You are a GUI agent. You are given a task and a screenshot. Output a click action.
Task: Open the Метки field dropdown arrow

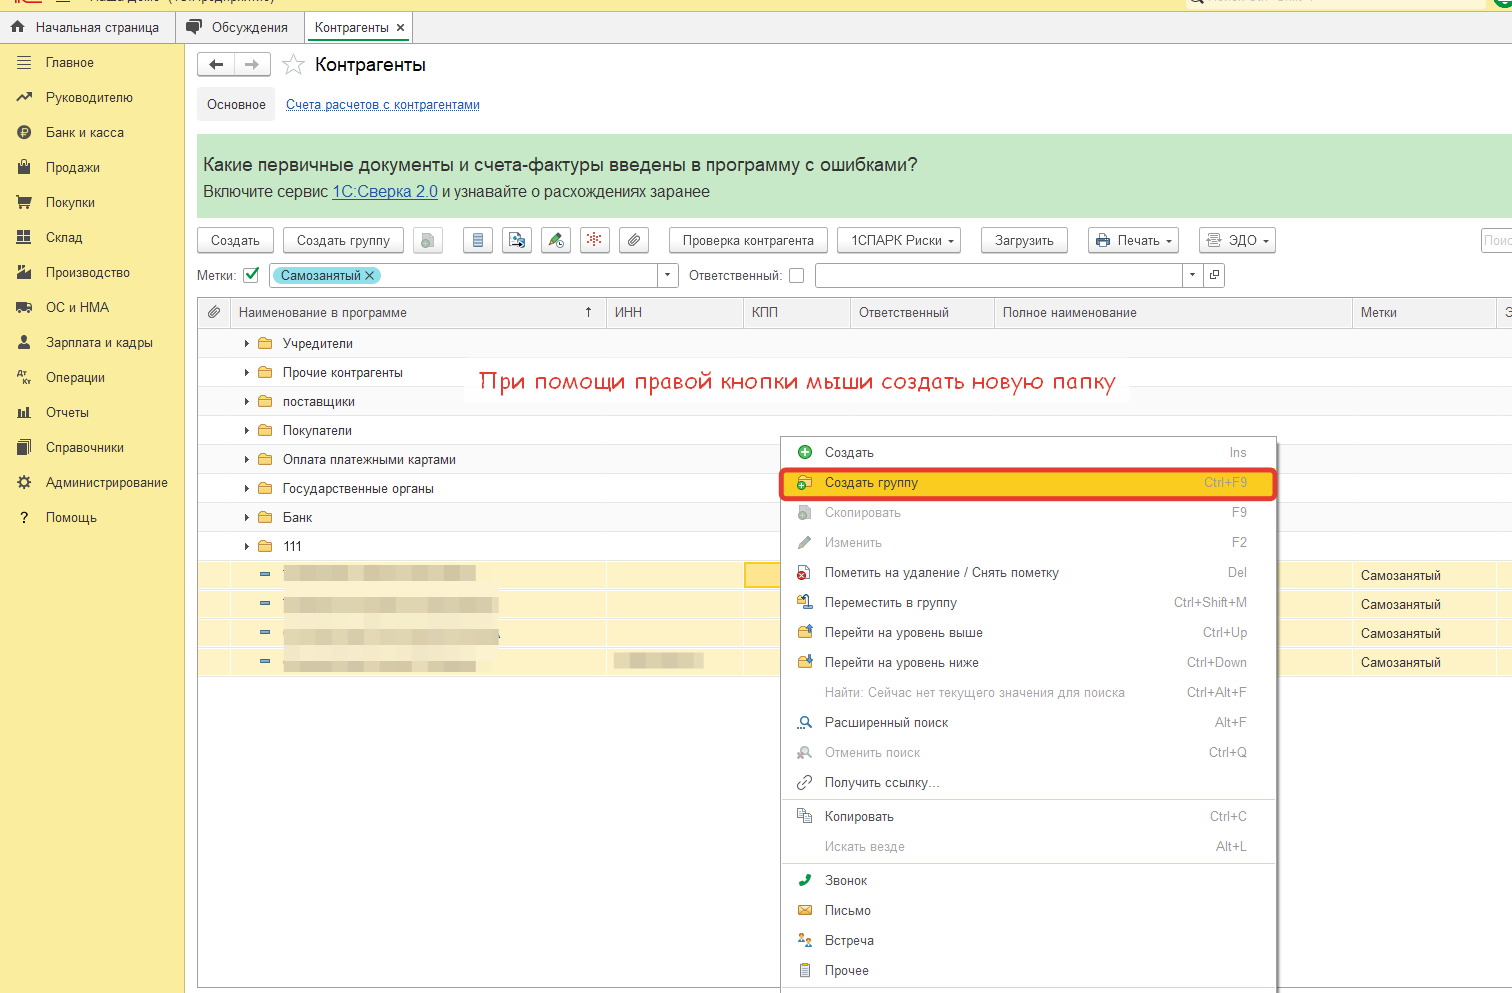pyautogui.click(x=667, y=275)
